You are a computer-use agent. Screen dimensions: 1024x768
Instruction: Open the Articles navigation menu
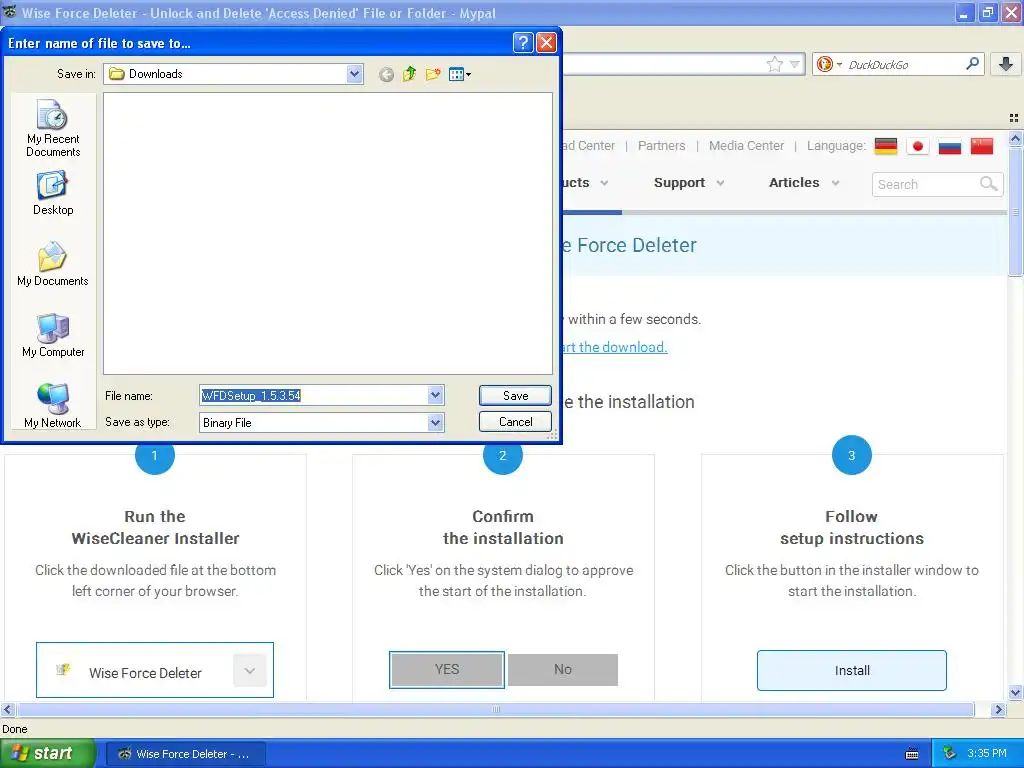click(x=794, y=183)
